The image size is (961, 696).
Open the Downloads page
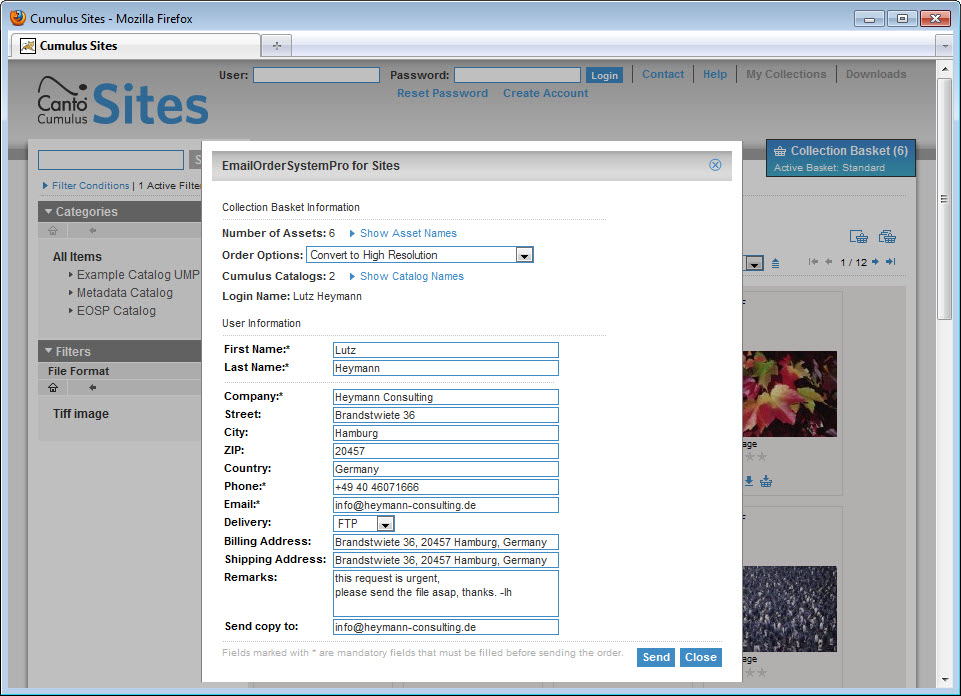pyautogui.click(x=876, y=74)
